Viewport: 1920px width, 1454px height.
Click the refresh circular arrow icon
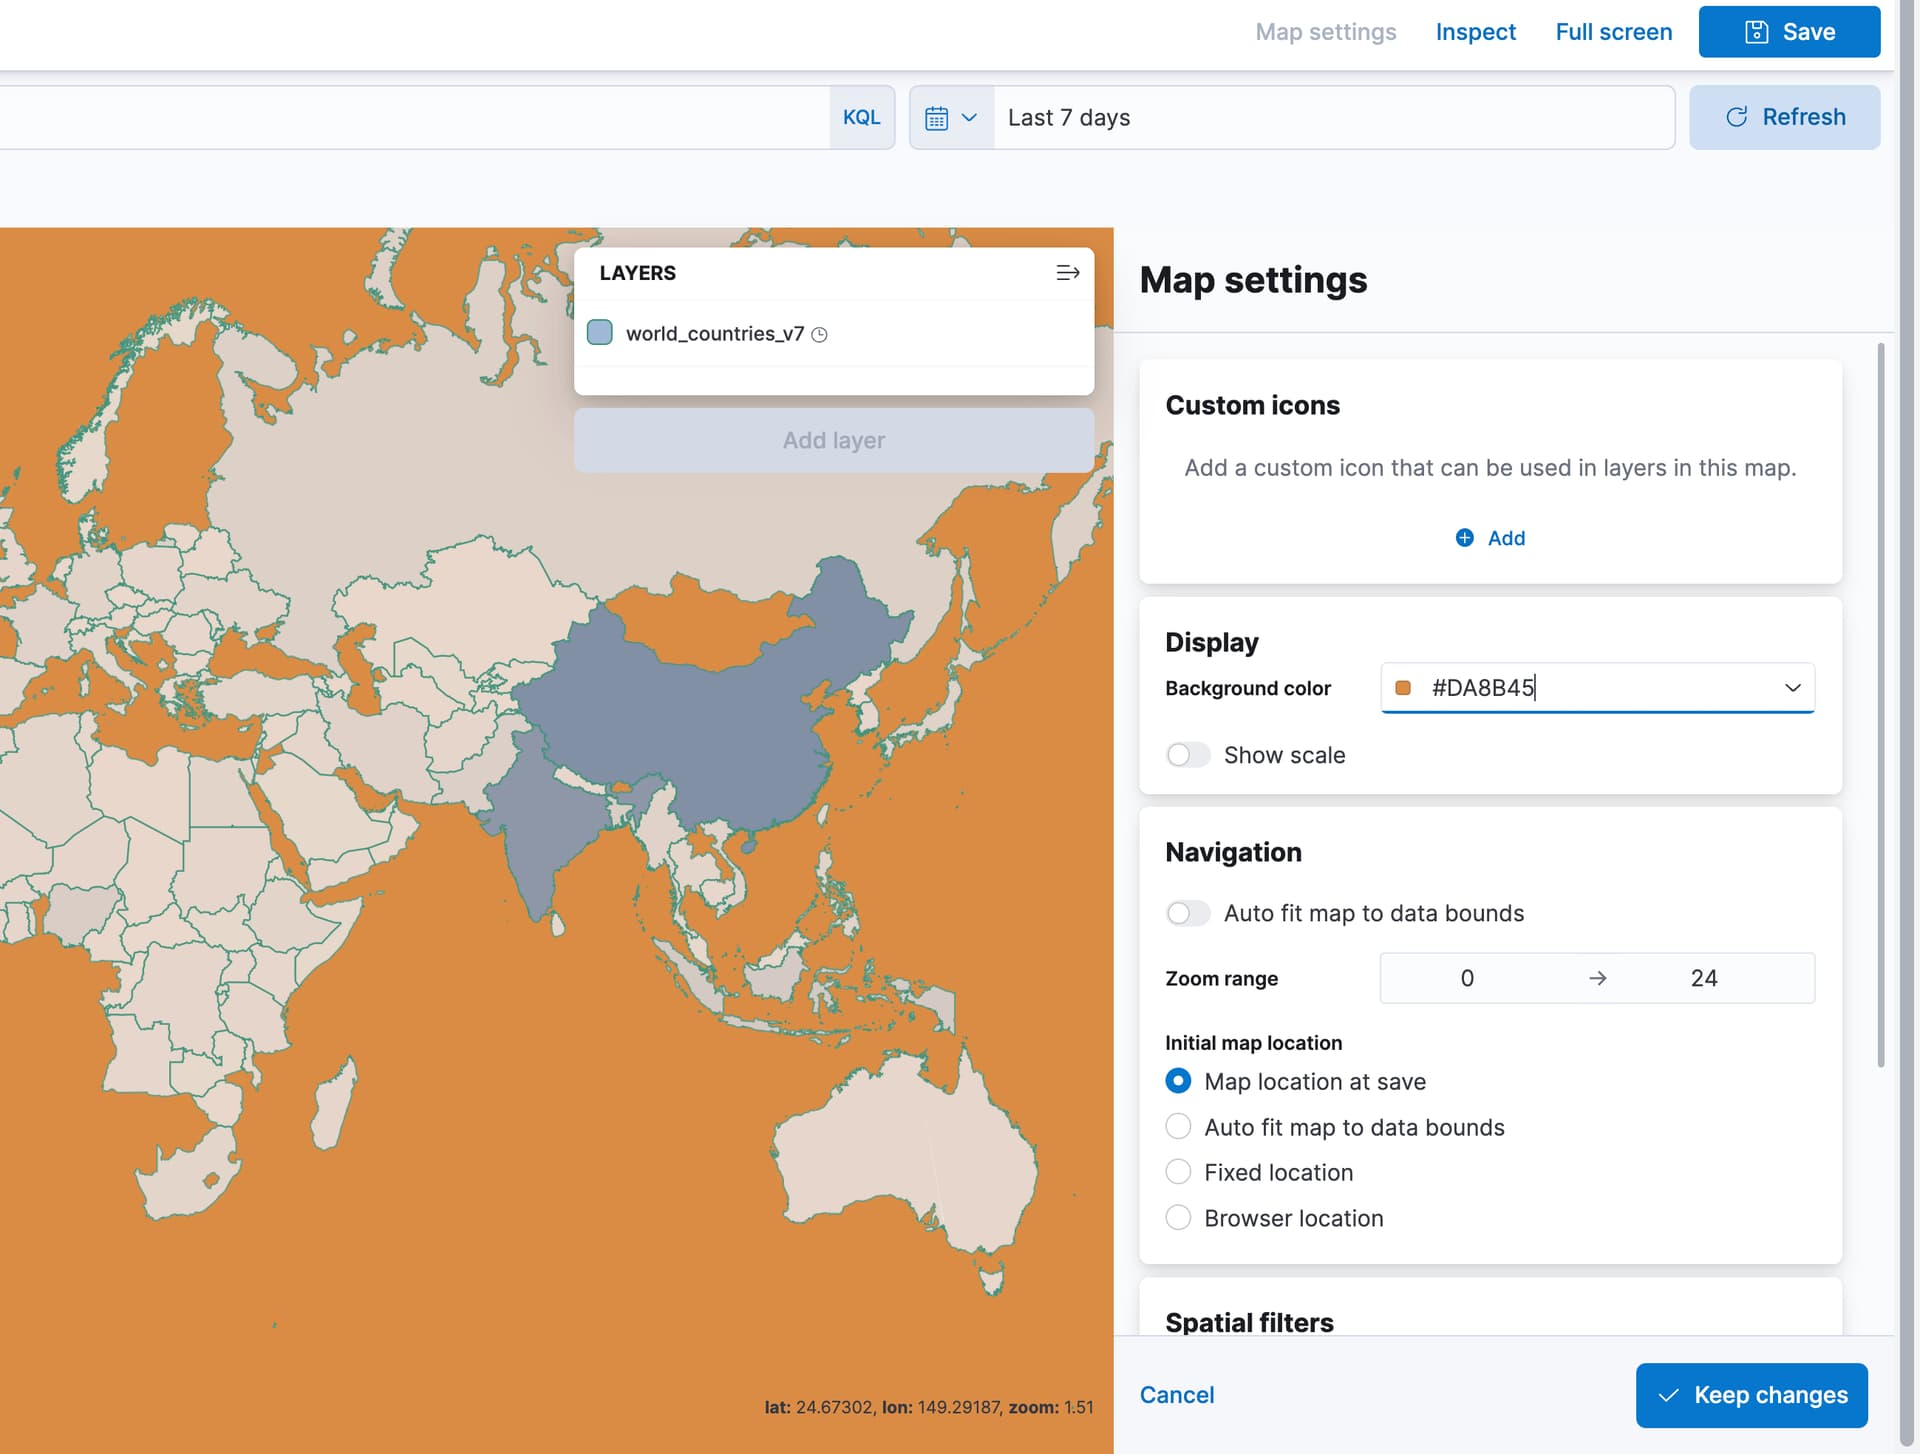point(1737,117)
